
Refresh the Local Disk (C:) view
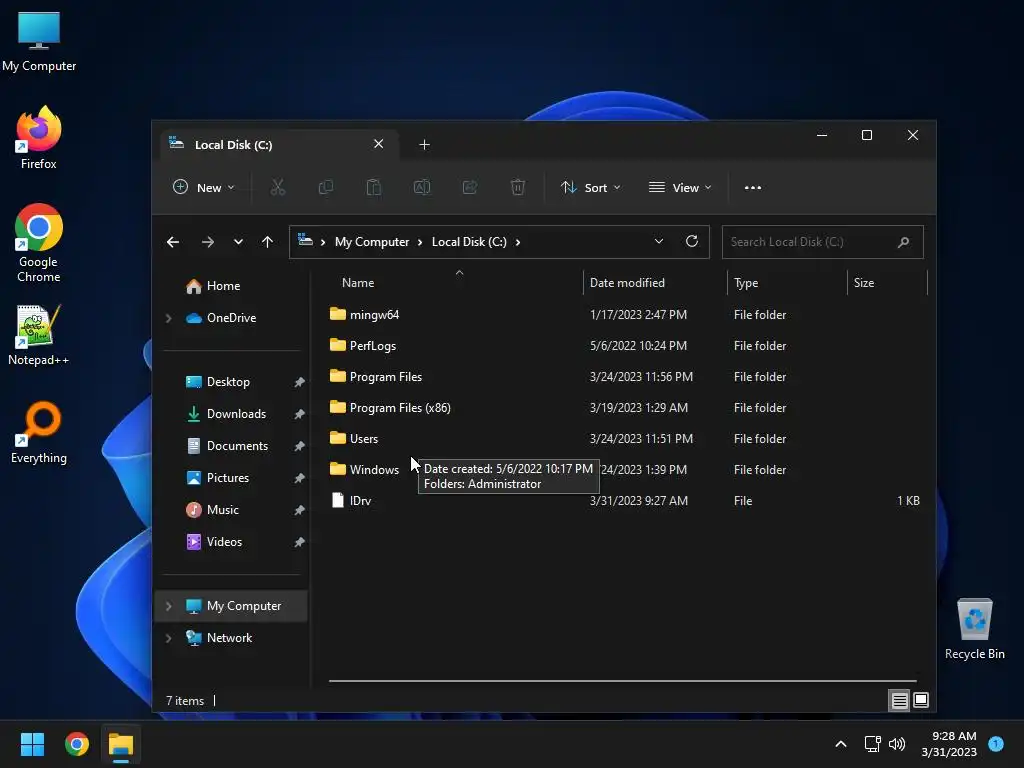(692, 242)
